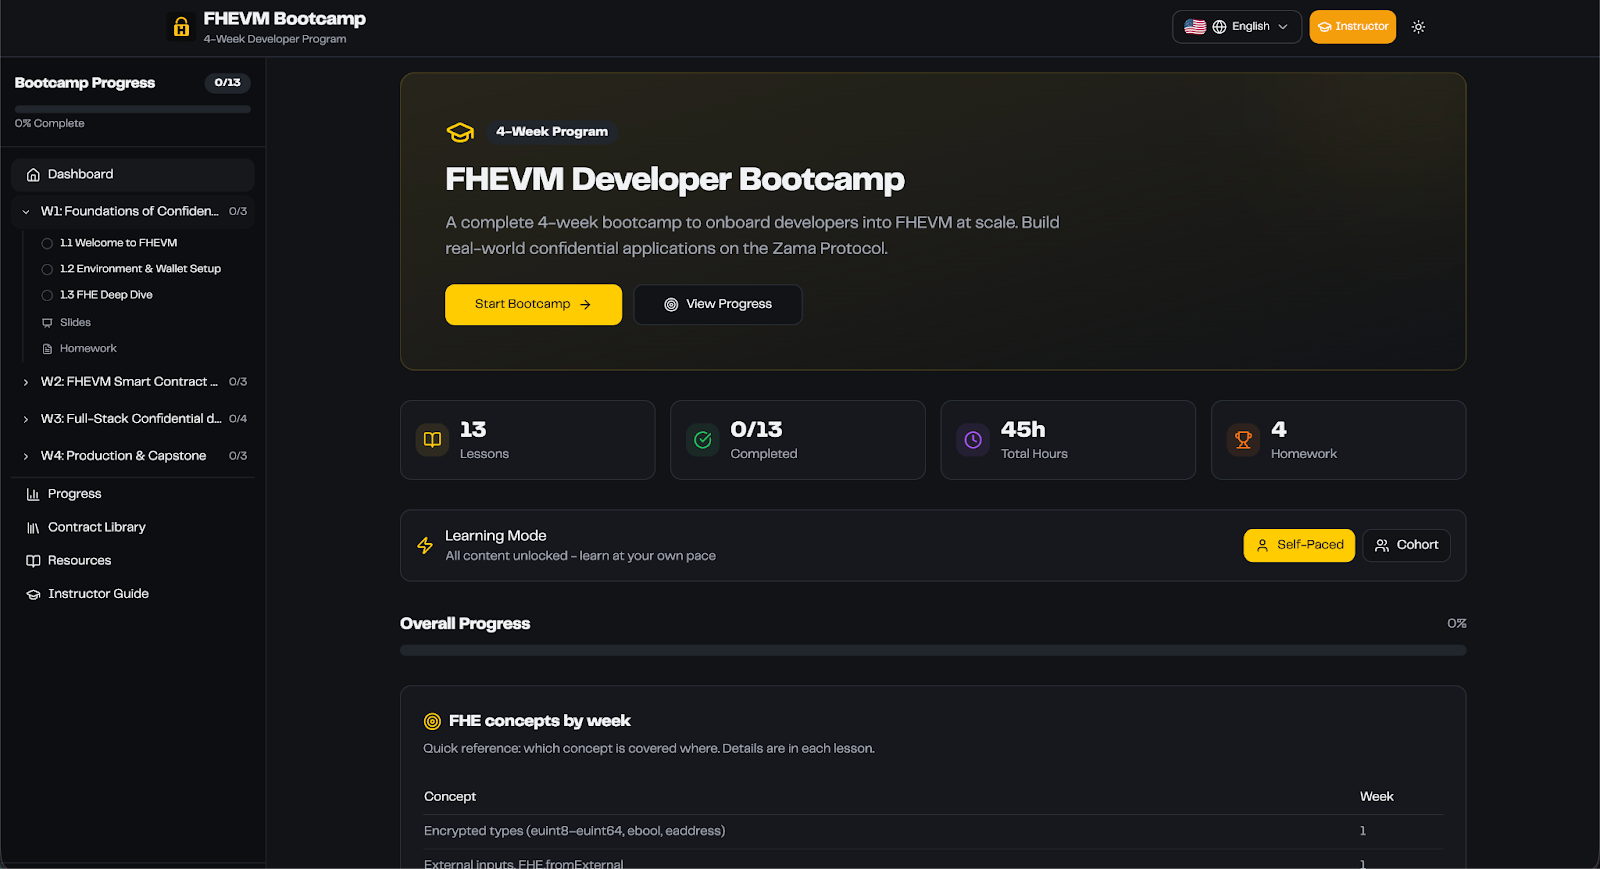Click the book icon on Lessons card
The height and width of the screenshot is (869, 1600).
pos(432,440)
